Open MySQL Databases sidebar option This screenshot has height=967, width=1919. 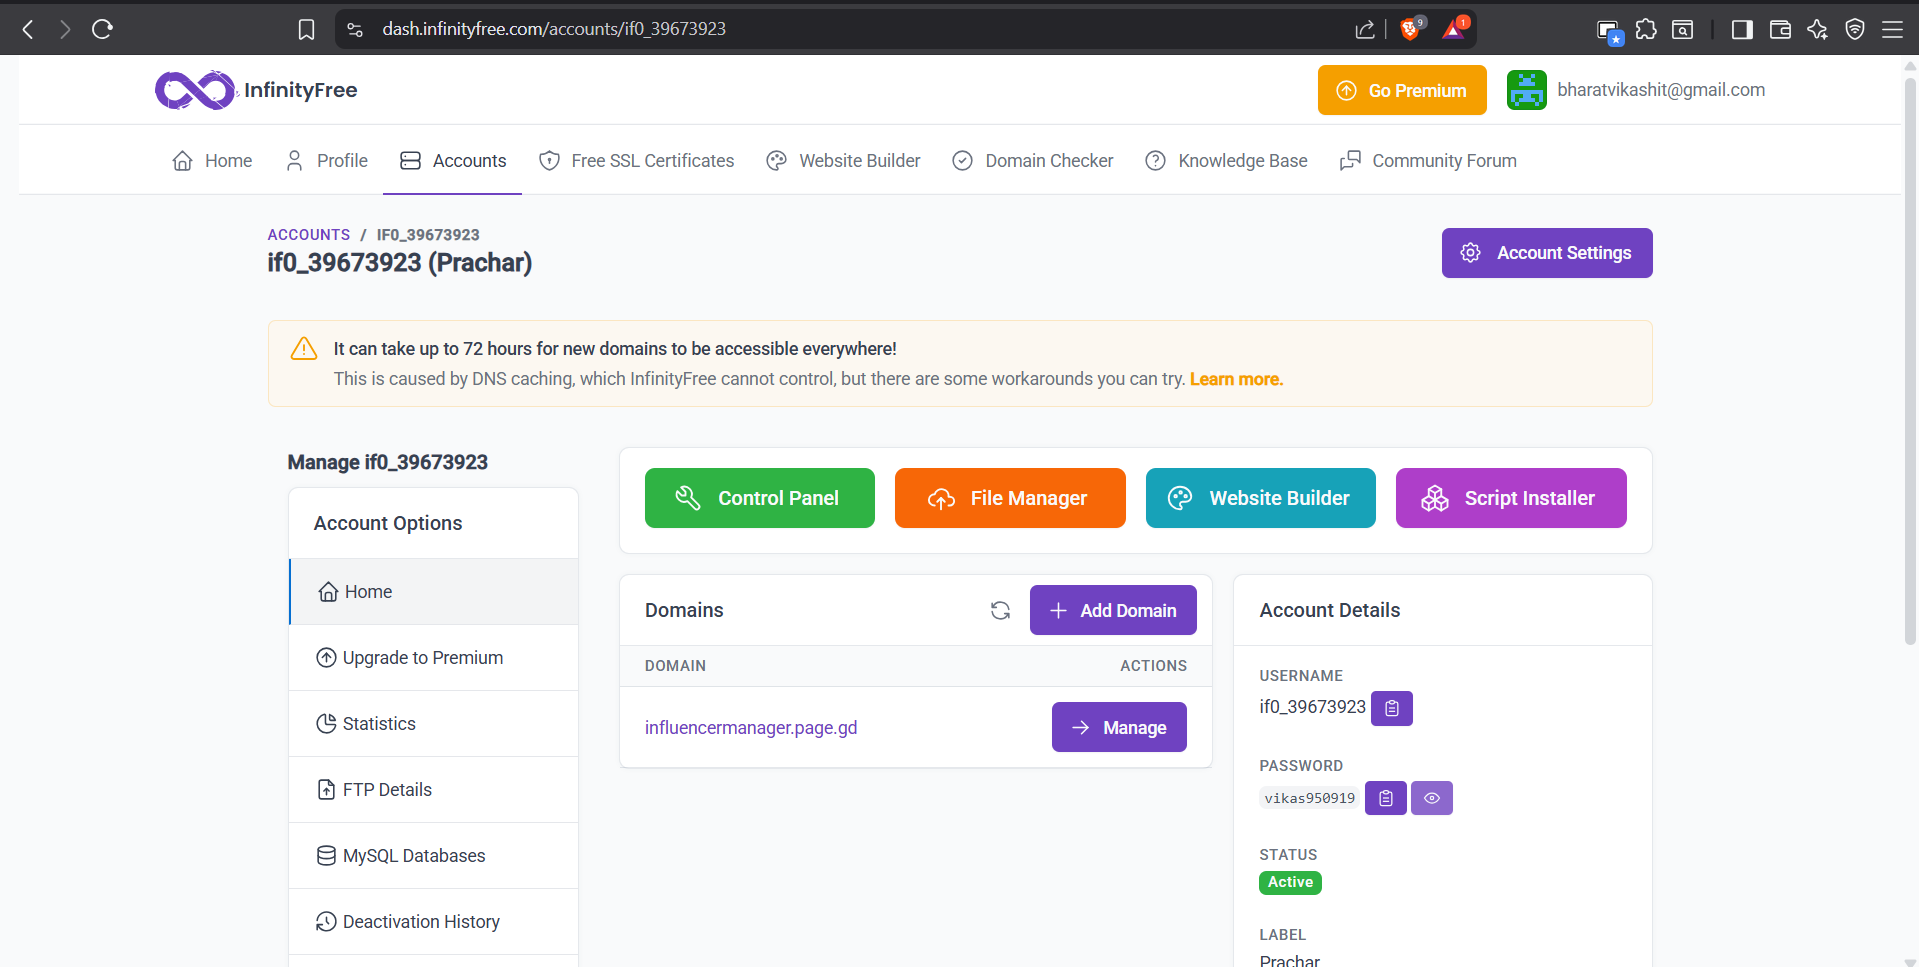coord(433,856)
